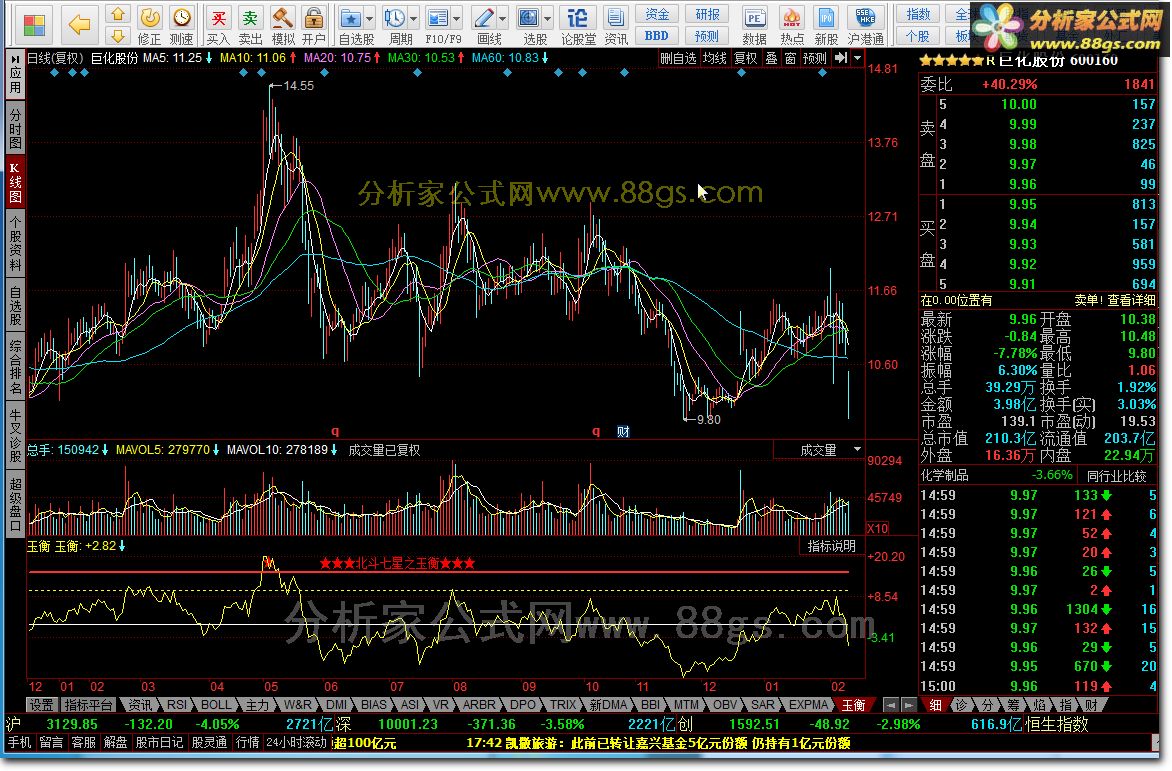
Task: Switch to K线图 sidebar tab
Action: [x=15, y=182]
